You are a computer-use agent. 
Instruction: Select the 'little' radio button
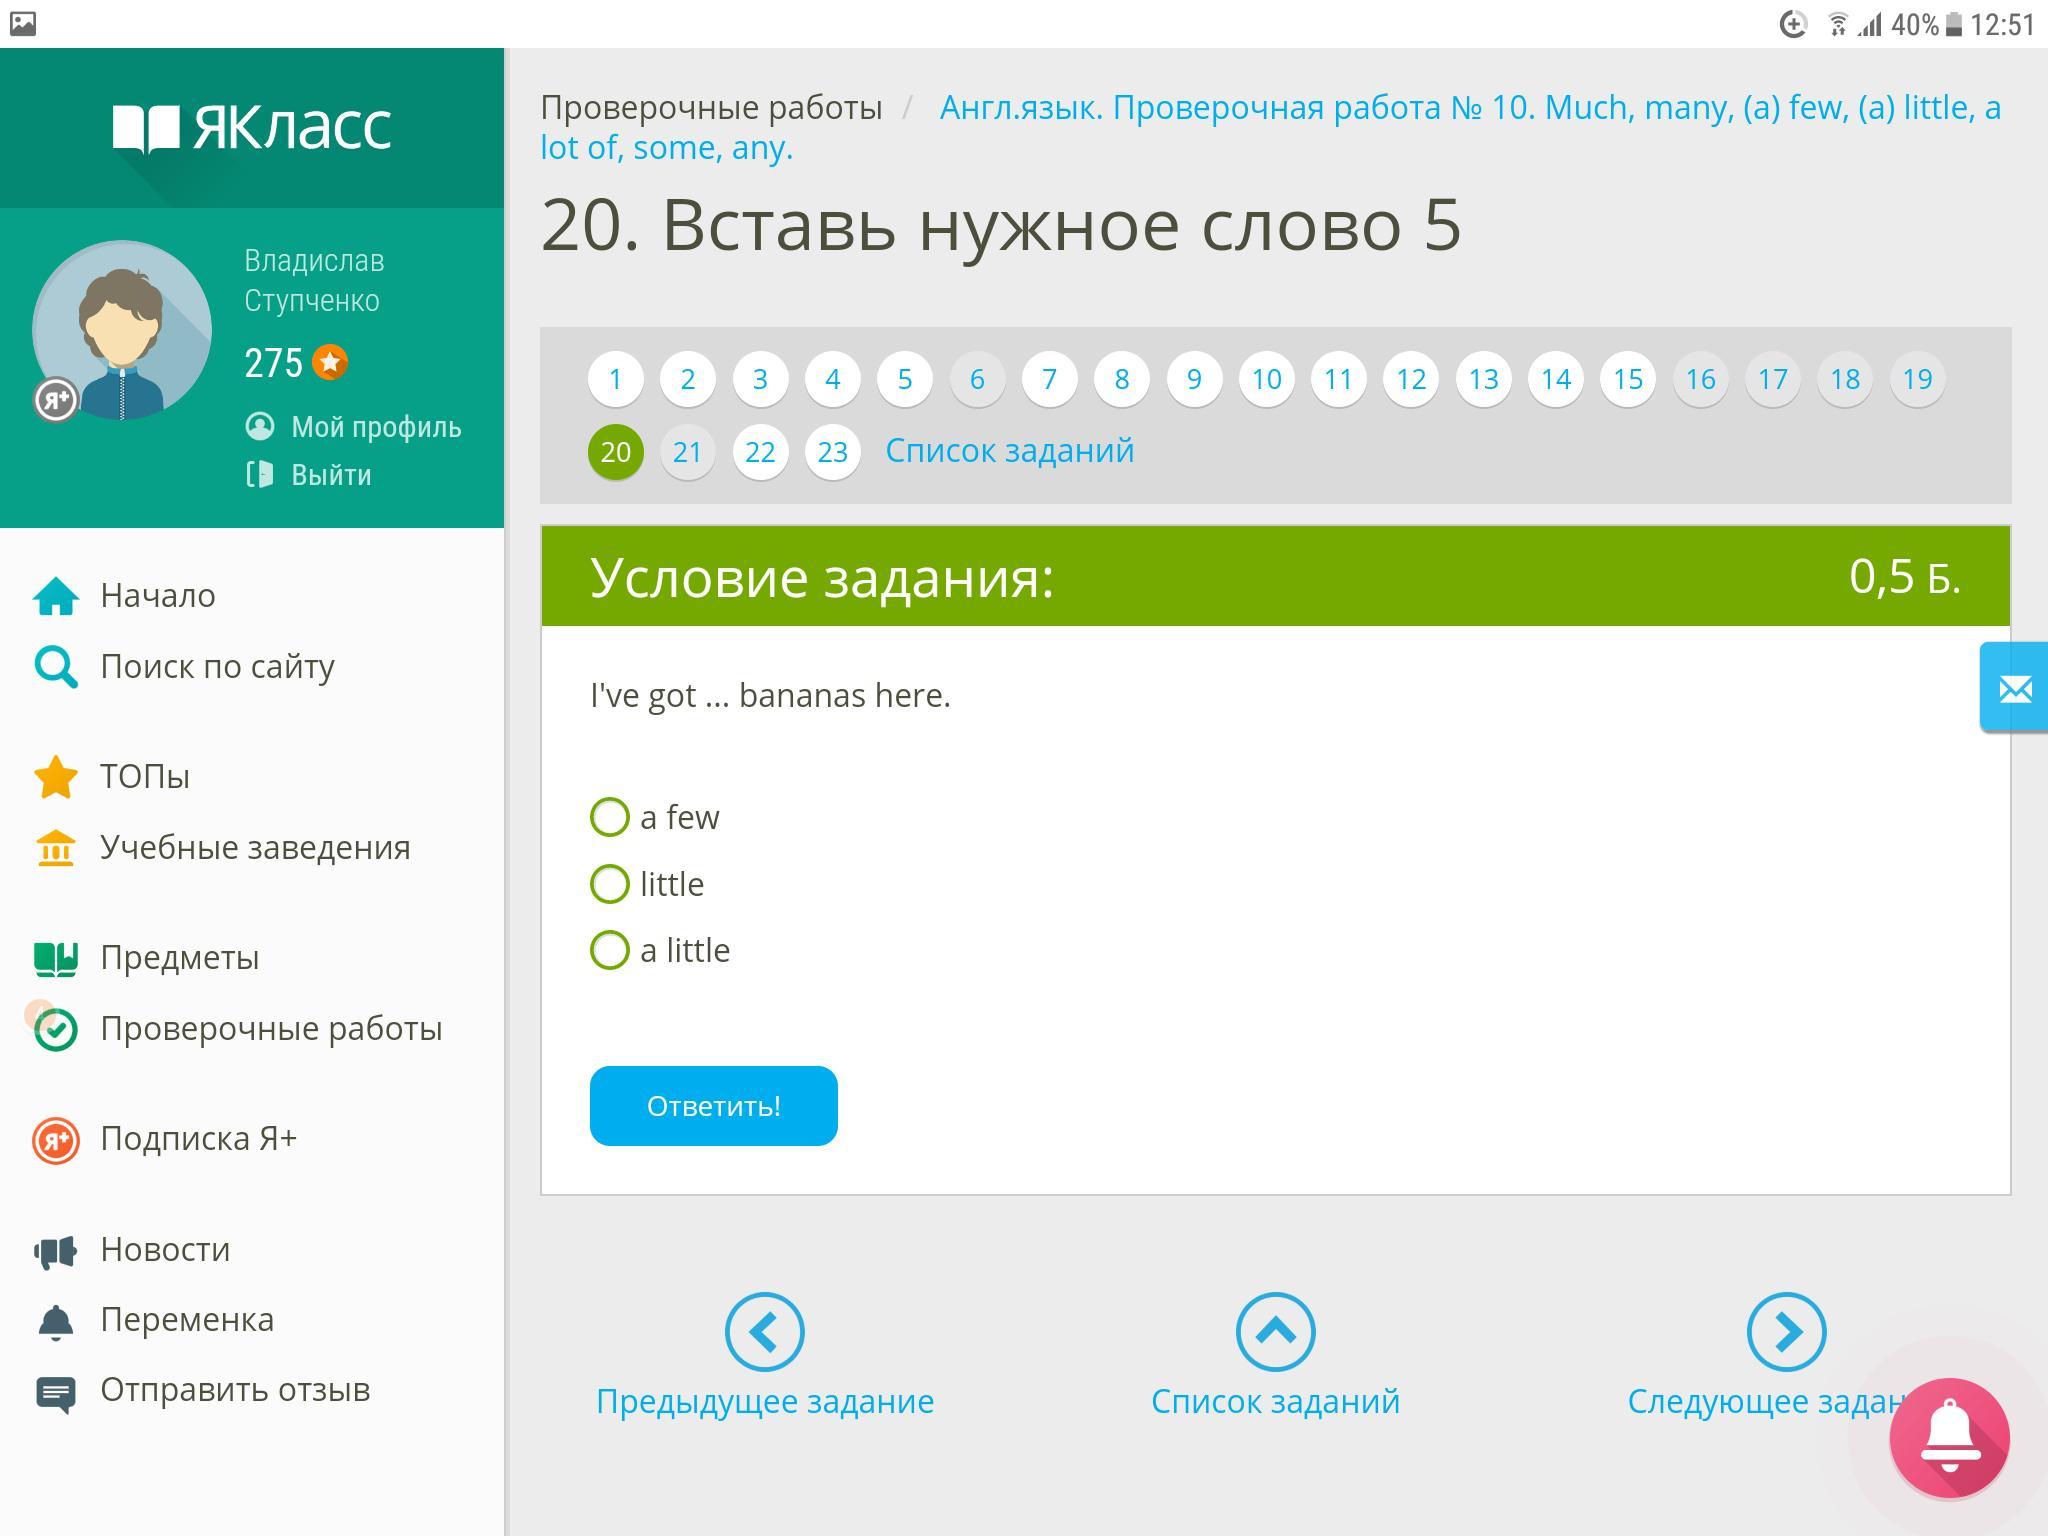[x=610, y=884]
